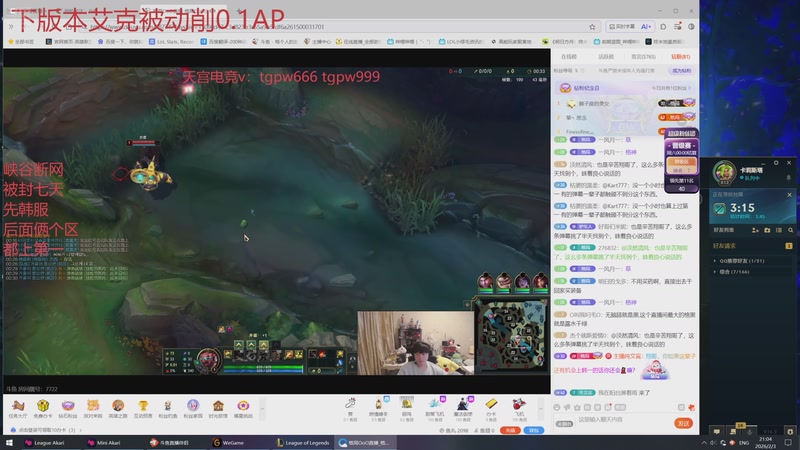
Task: Click the red packet icon above chat input
Action: coord(691,407)
